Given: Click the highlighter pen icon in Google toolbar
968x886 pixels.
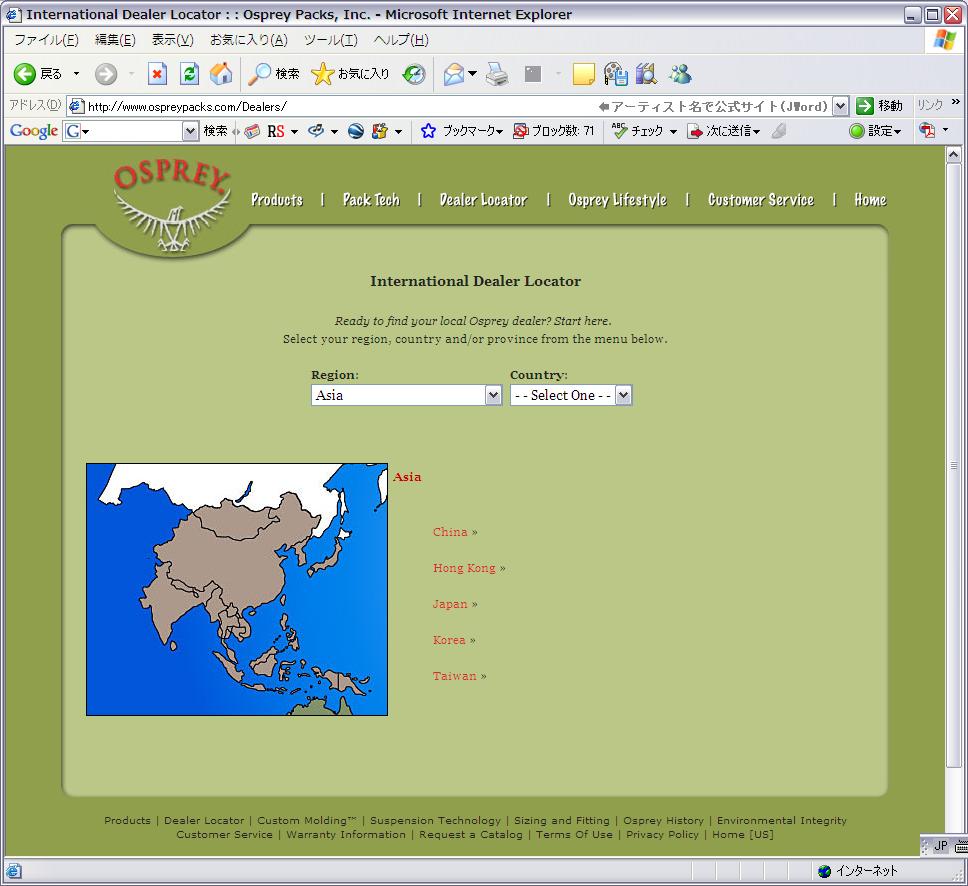Looking at the screenshot, I should pyautogui.click(x=779, y=131).
